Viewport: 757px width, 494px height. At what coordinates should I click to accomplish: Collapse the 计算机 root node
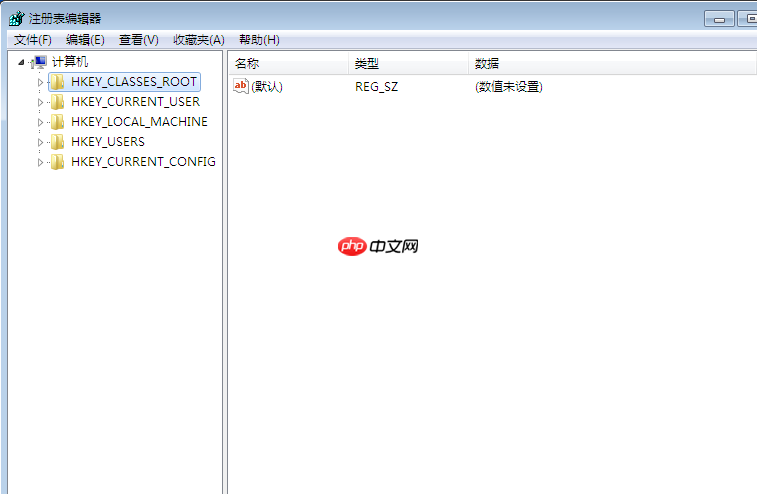(x=21, y=62)
